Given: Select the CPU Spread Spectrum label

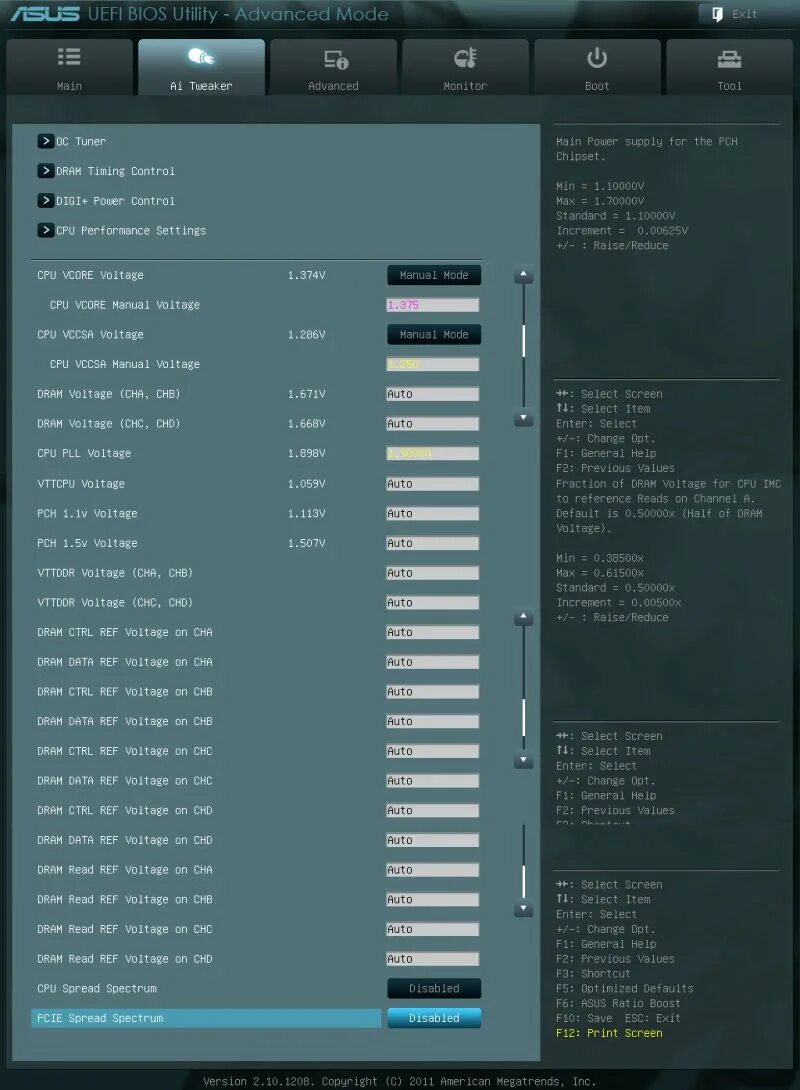Looking at the screenshot, I should [97, 989].
